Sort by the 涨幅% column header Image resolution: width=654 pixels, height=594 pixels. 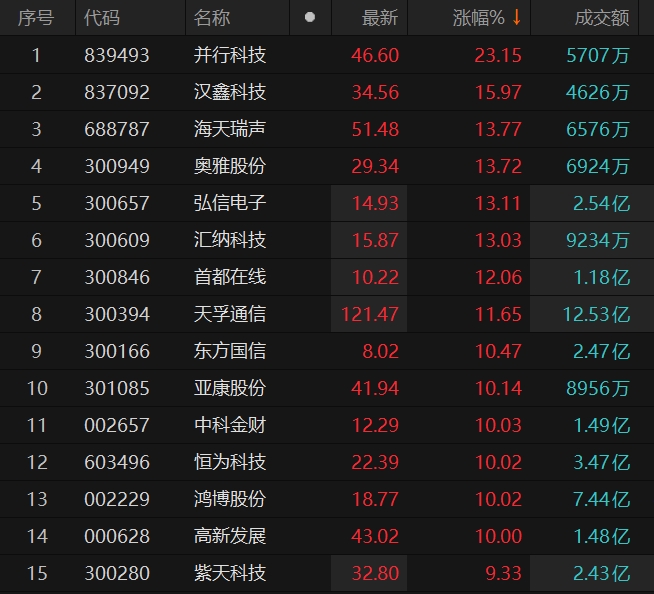[478, 18]
